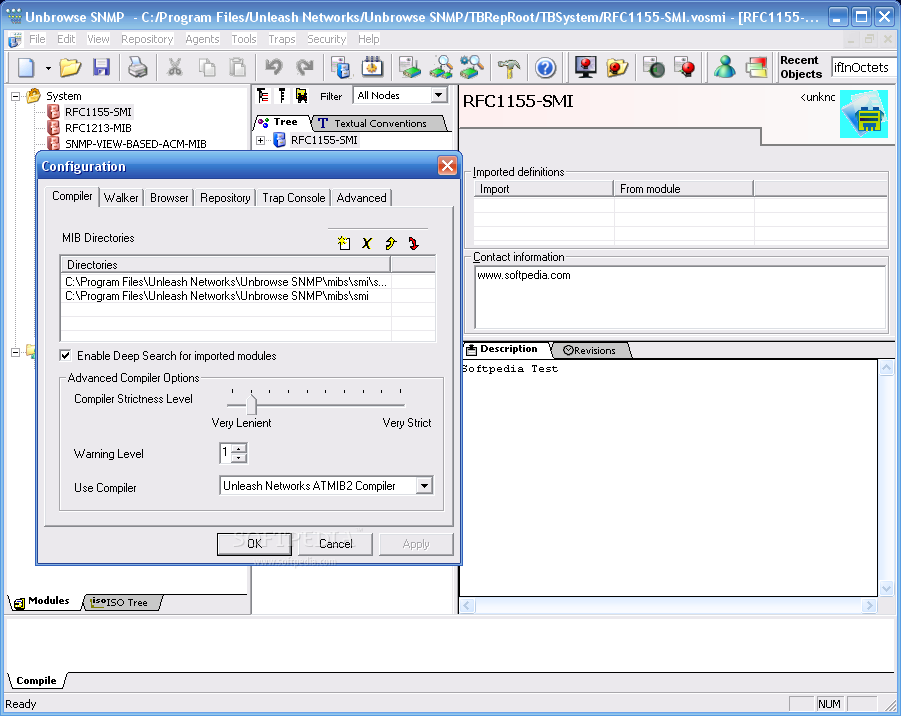Switch to the Walker tab
Screen dimensions: 901x716
[121, 198]
